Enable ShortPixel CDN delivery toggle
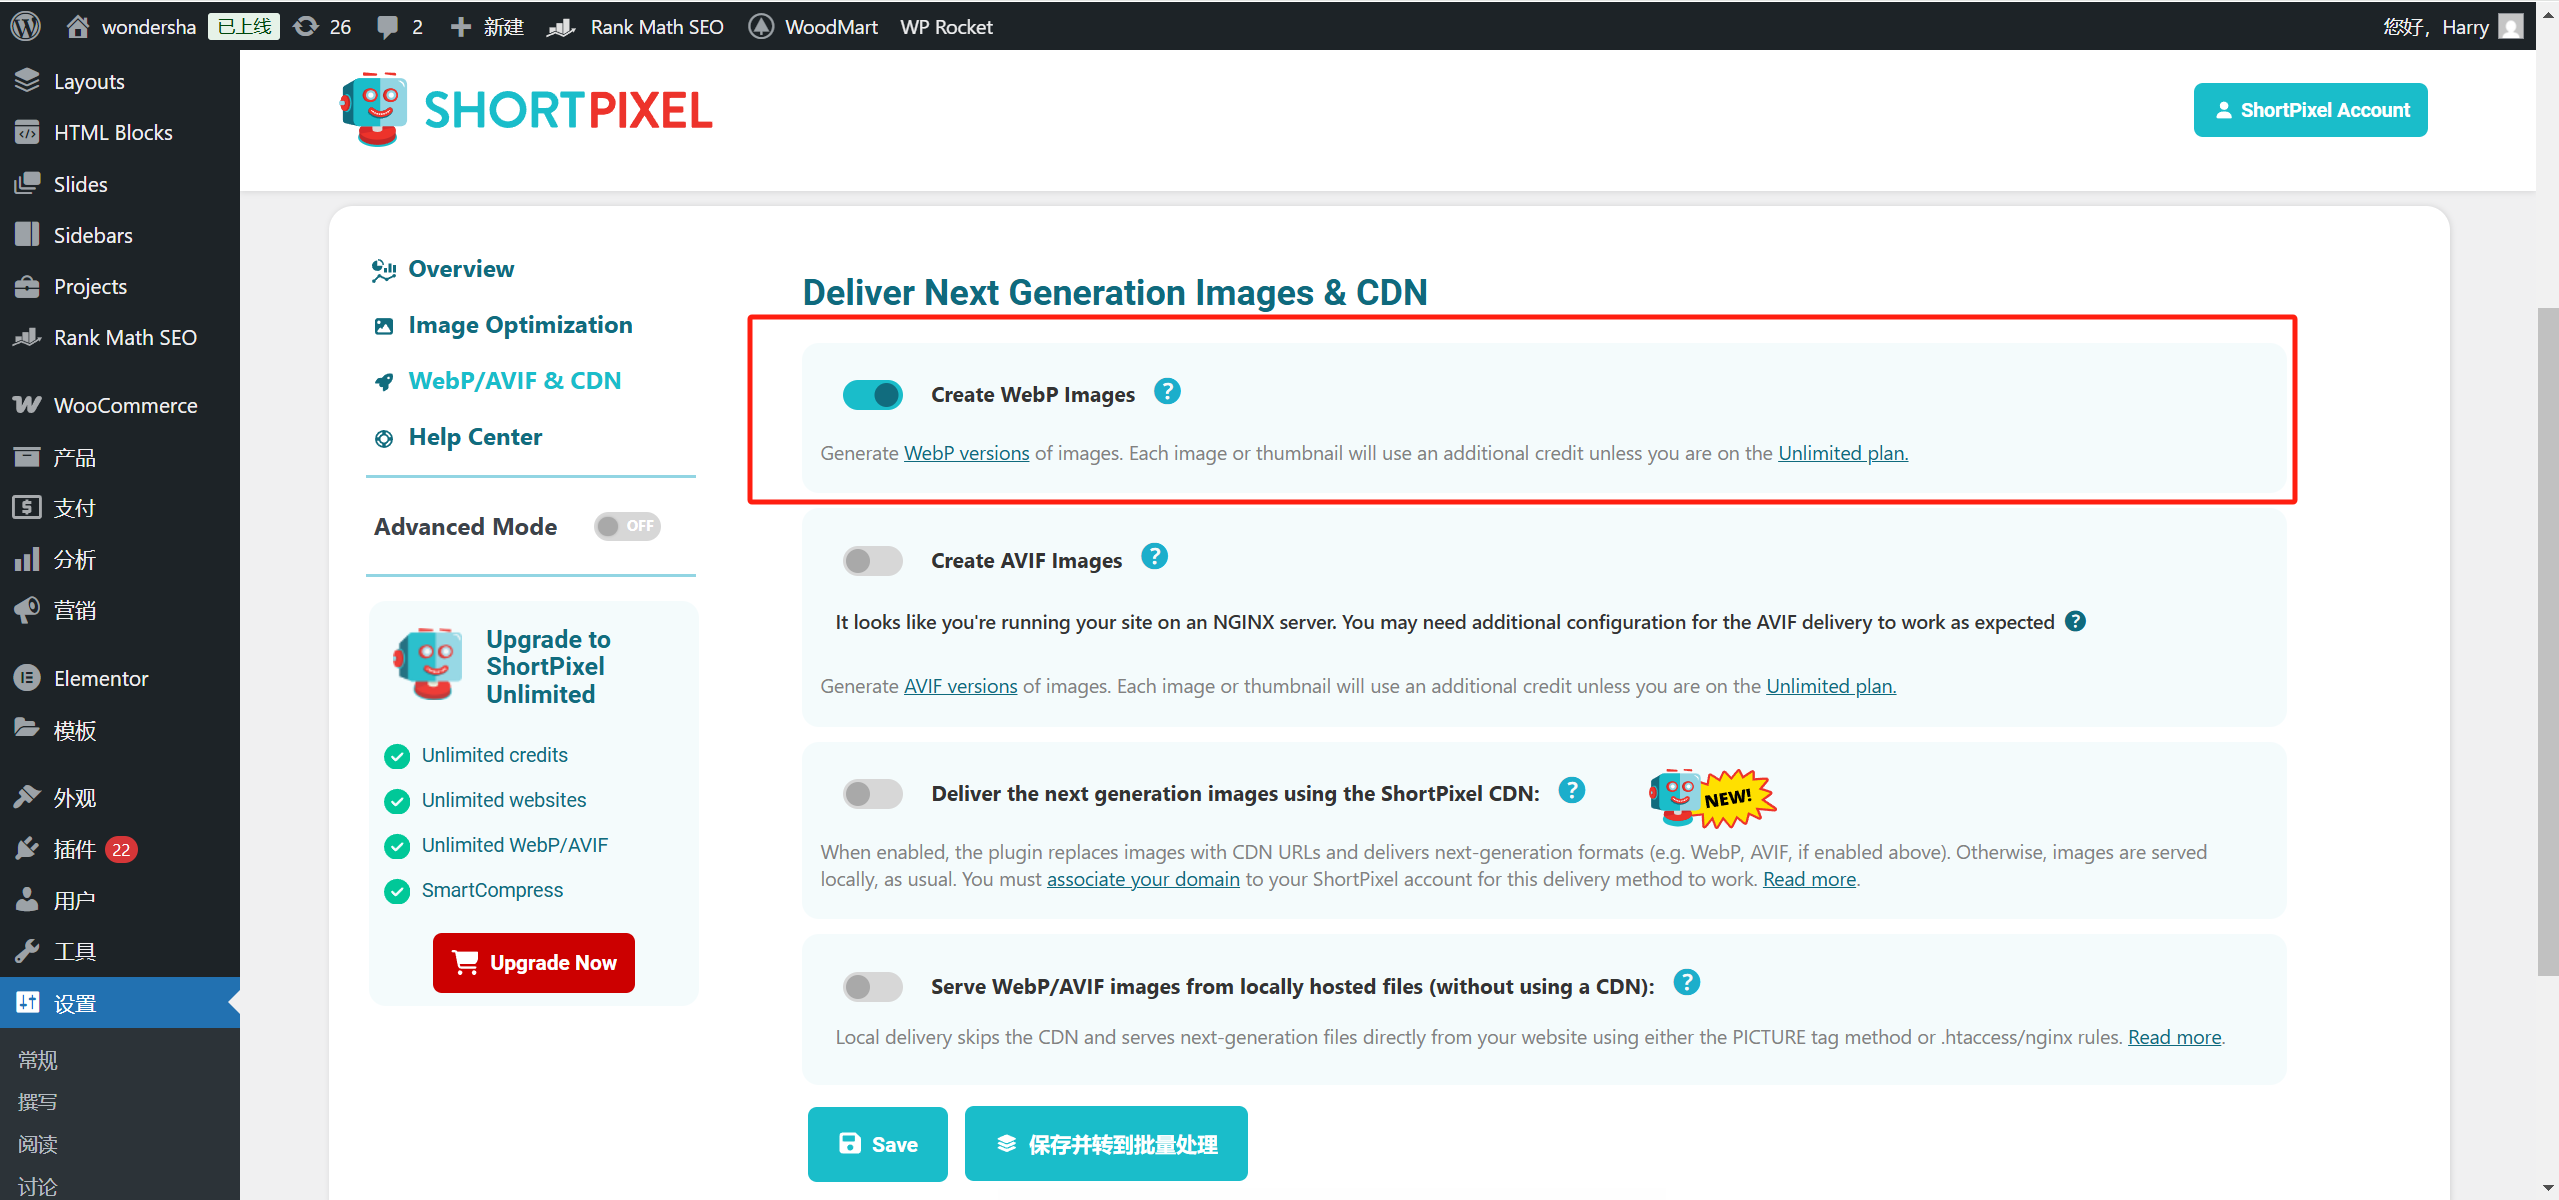Screen dimensions: 2559x1200 pyautogui.click(x=872, y=794)
